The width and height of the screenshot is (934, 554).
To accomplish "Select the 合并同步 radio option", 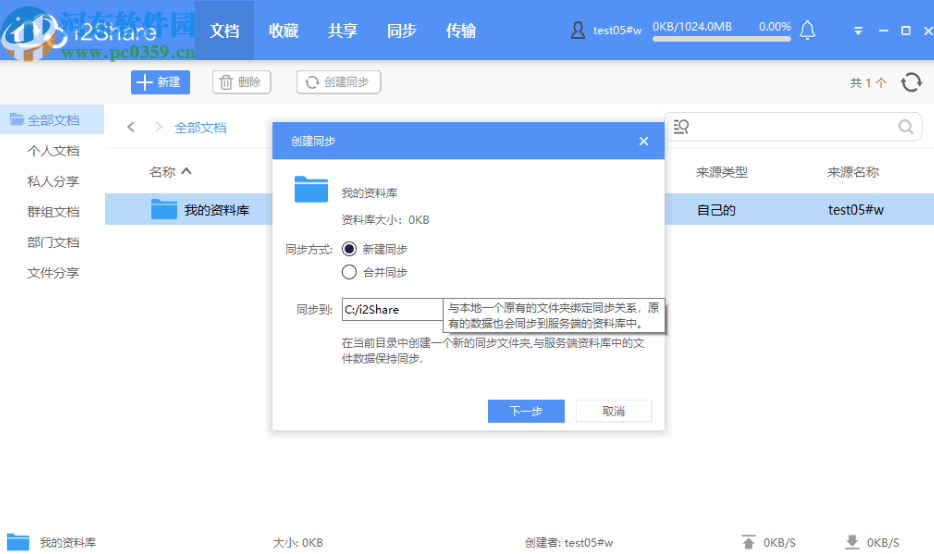I will (349, 272).
